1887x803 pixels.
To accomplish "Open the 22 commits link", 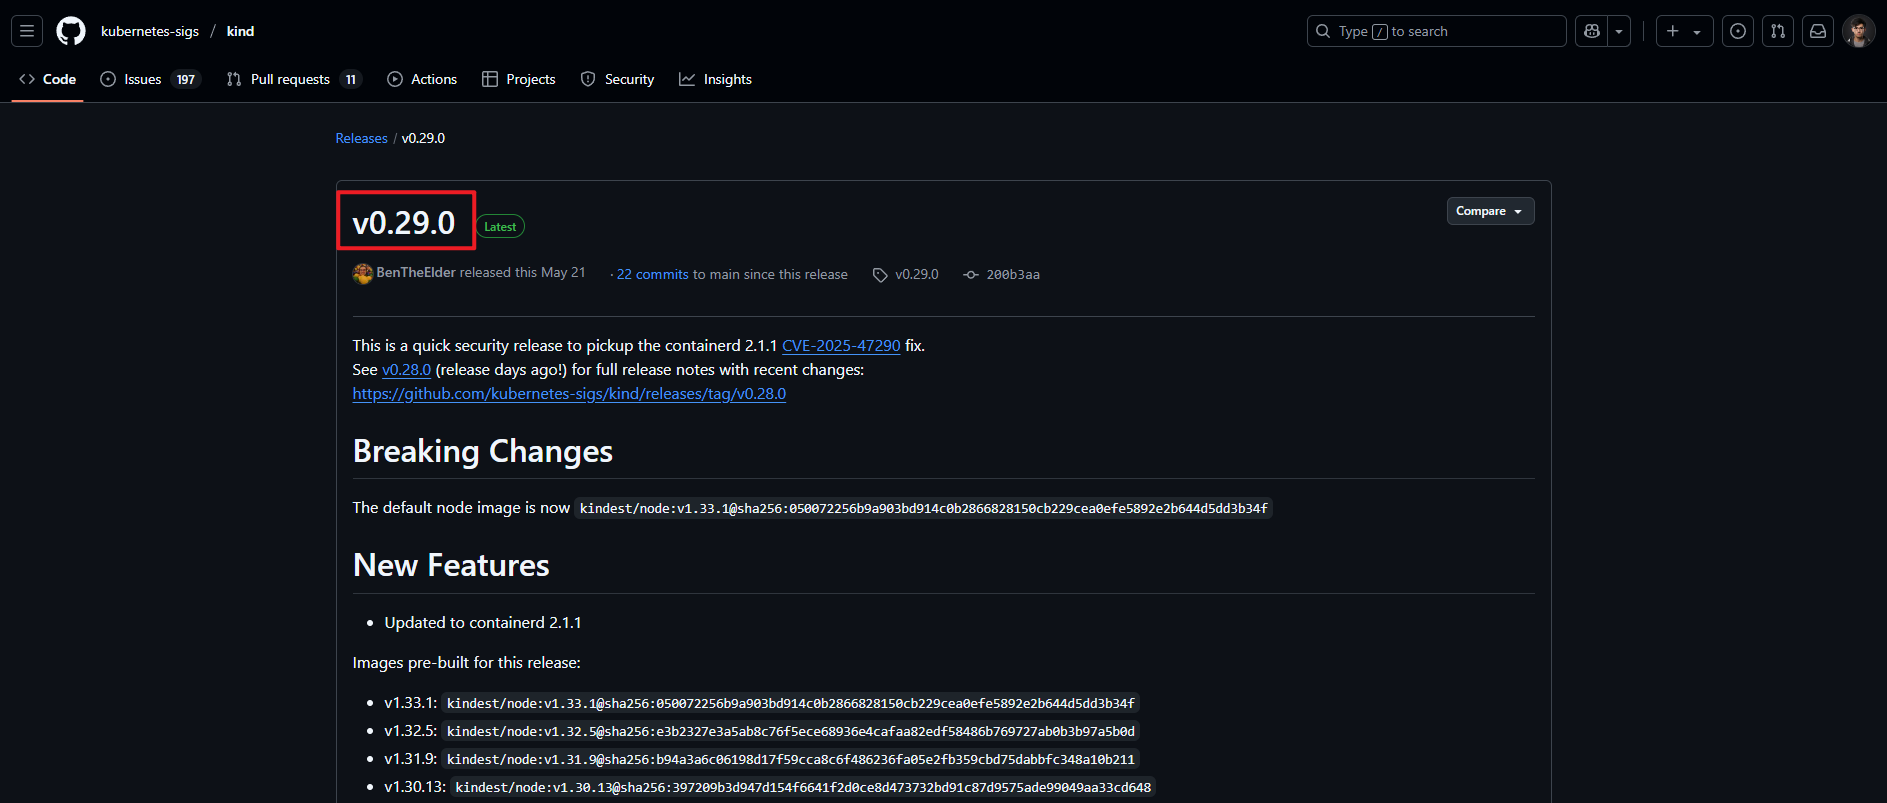I will click(x=653, y=274).
